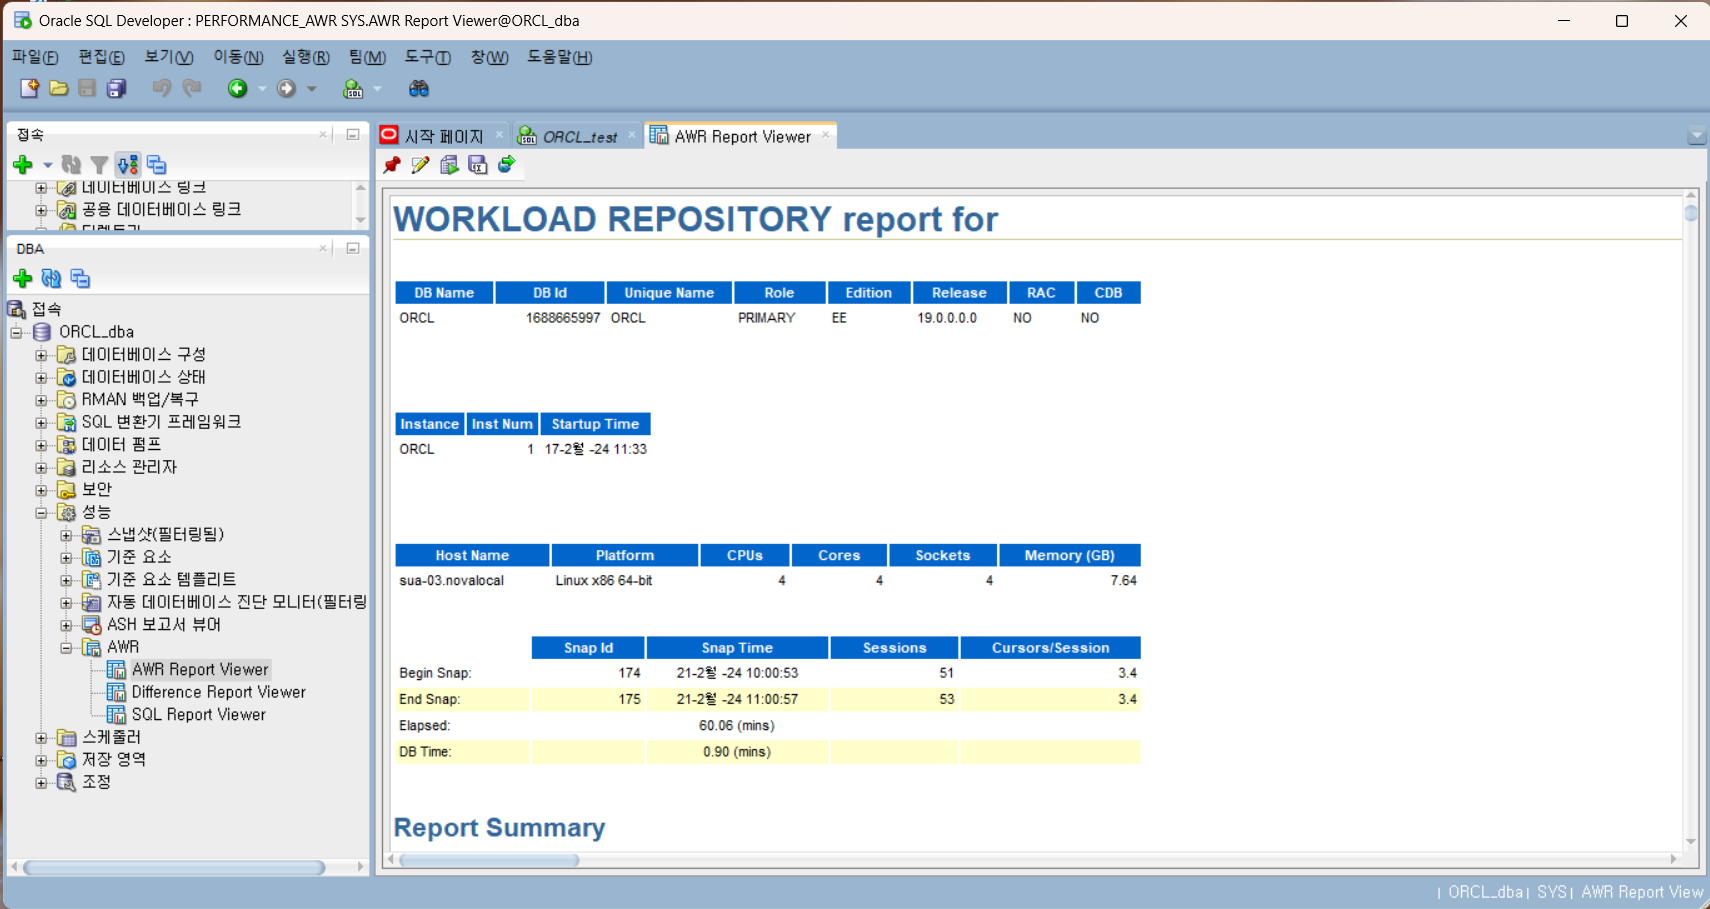Select SQL Report Viewer in tree
Screen dimensions: 1710x909
[x=199, y=715]
